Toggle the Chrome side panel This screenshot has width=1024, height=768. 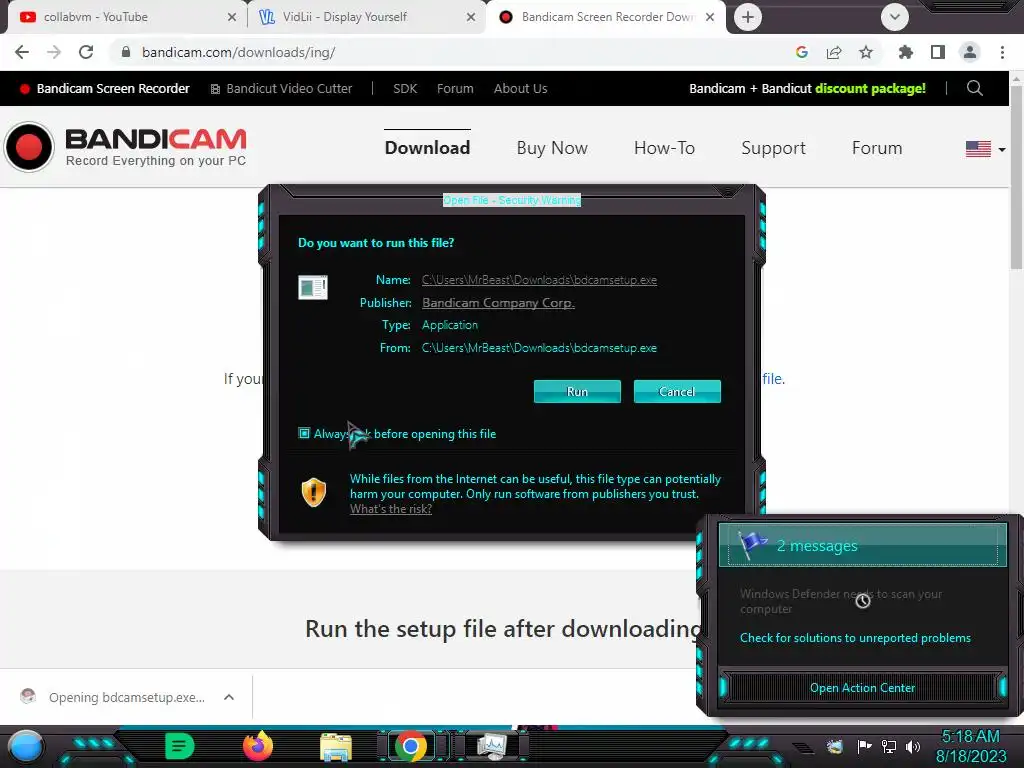938,52
